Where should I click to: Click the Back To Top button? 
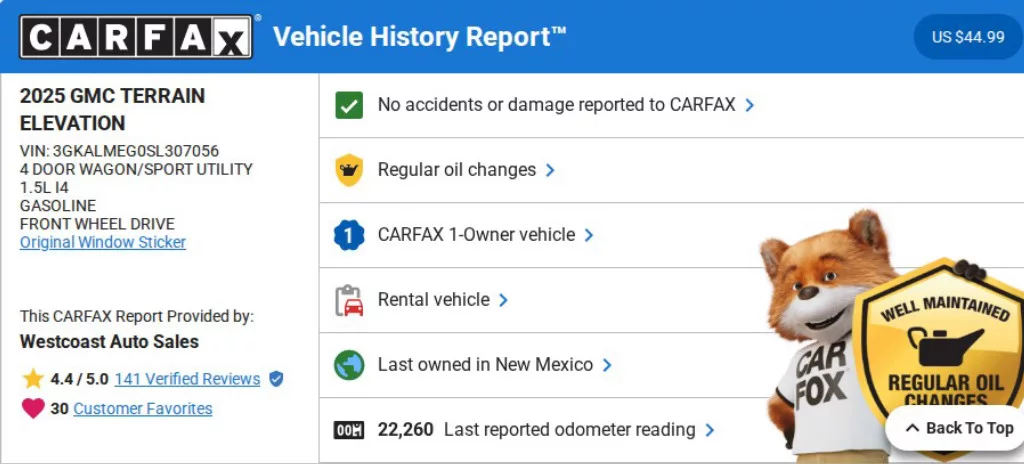tap(958, 428)
